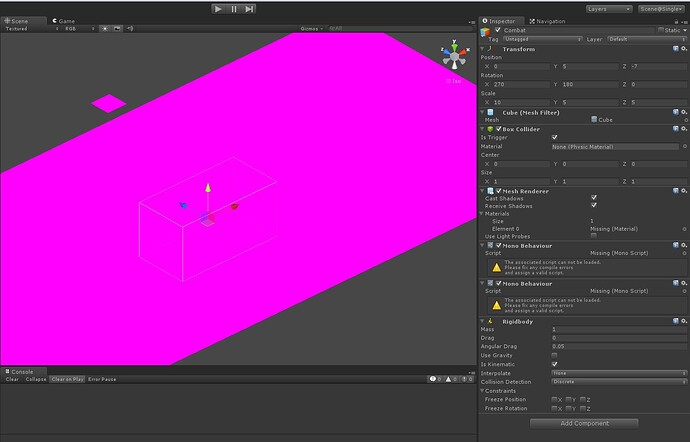Enable the Use Gravity checkbox

[x=554, y=355]
